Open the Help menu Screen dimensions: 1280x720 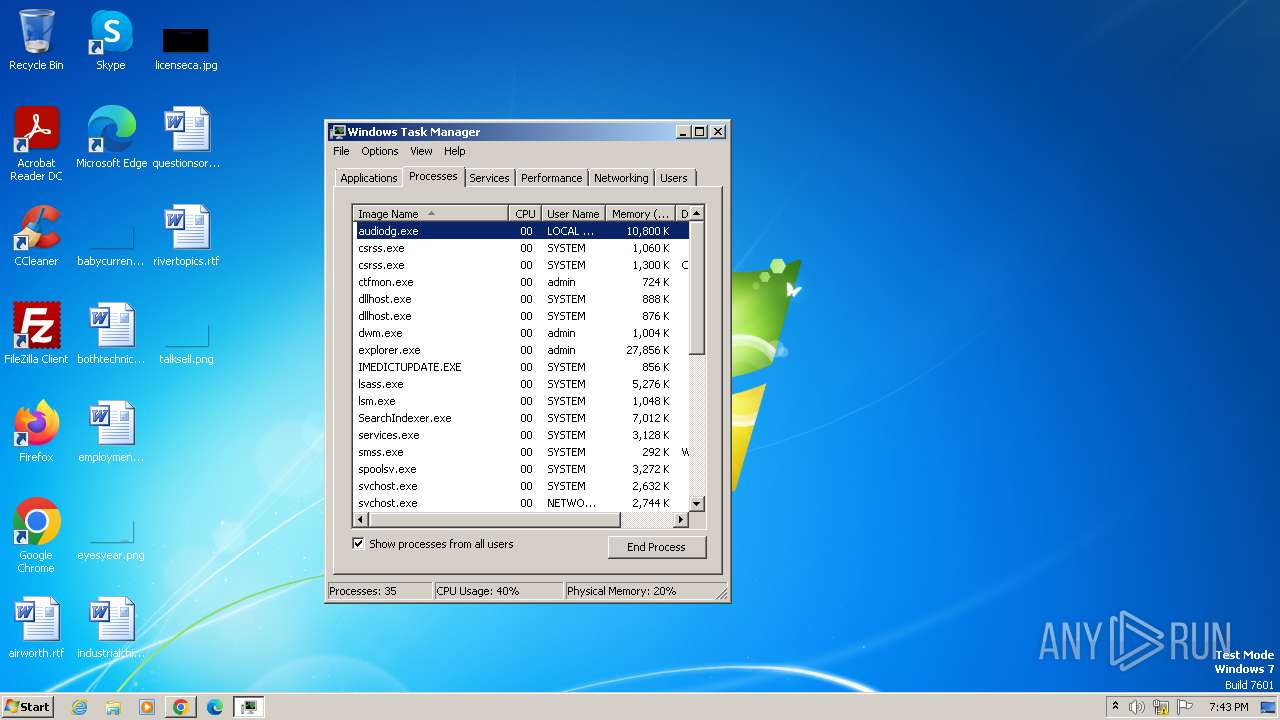[x=454, y=151]
